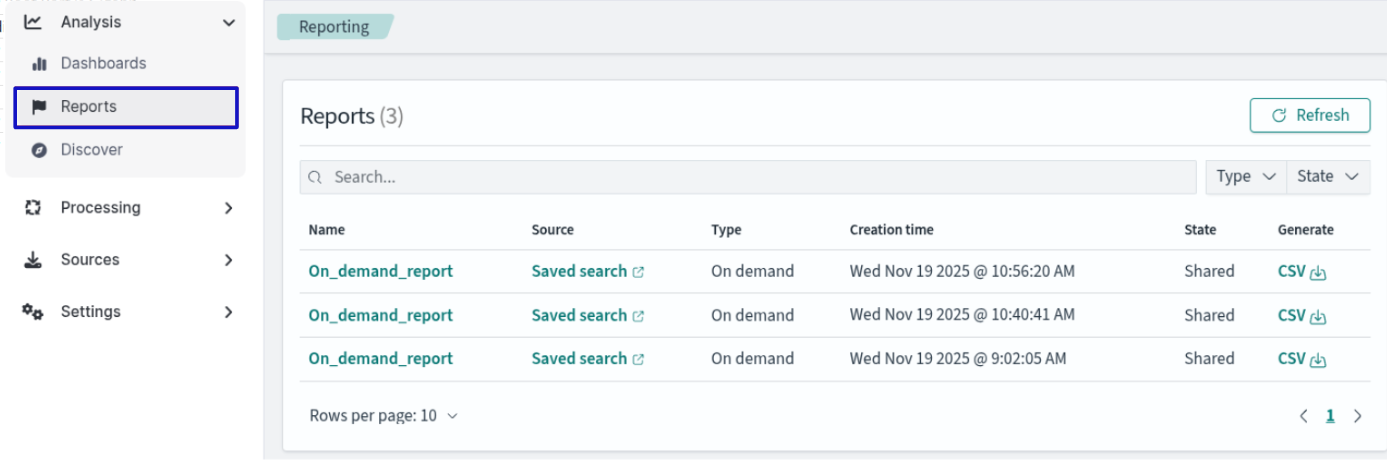
Task: Open Dashboards in the sidebar
Action: (103, 64)
